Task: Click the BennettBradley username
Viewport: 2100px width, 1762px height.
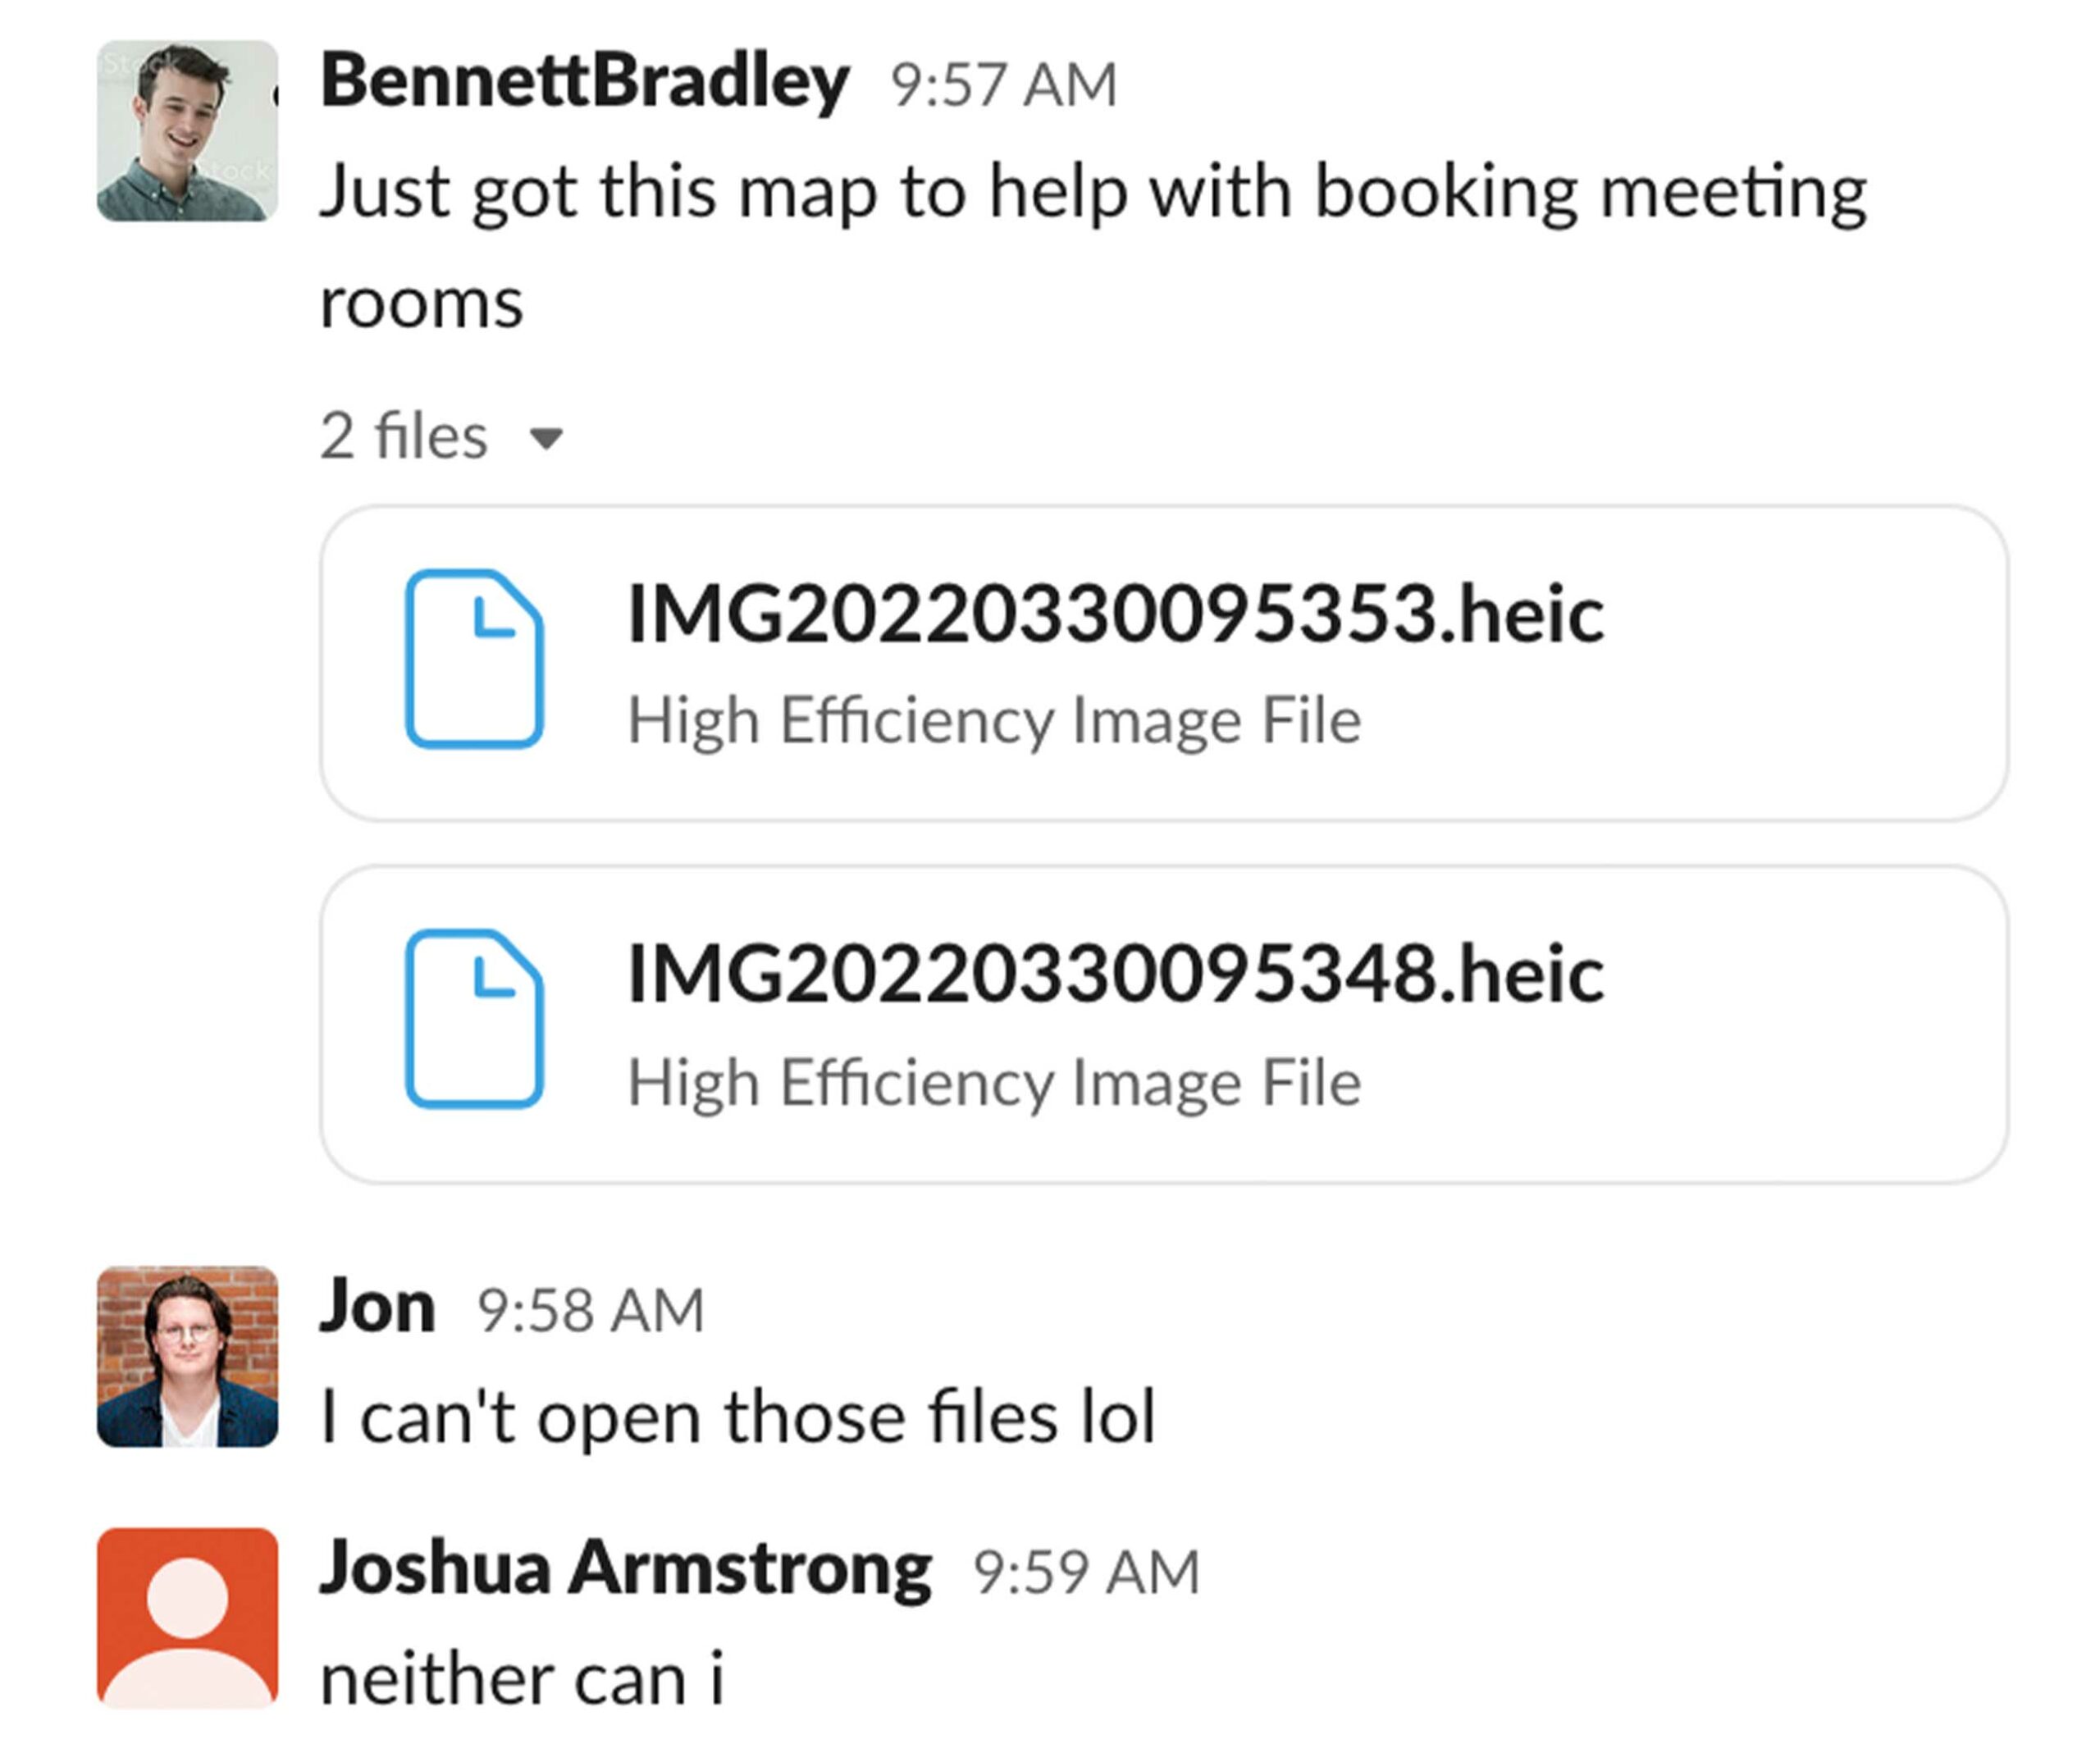Action: [585, 80]
